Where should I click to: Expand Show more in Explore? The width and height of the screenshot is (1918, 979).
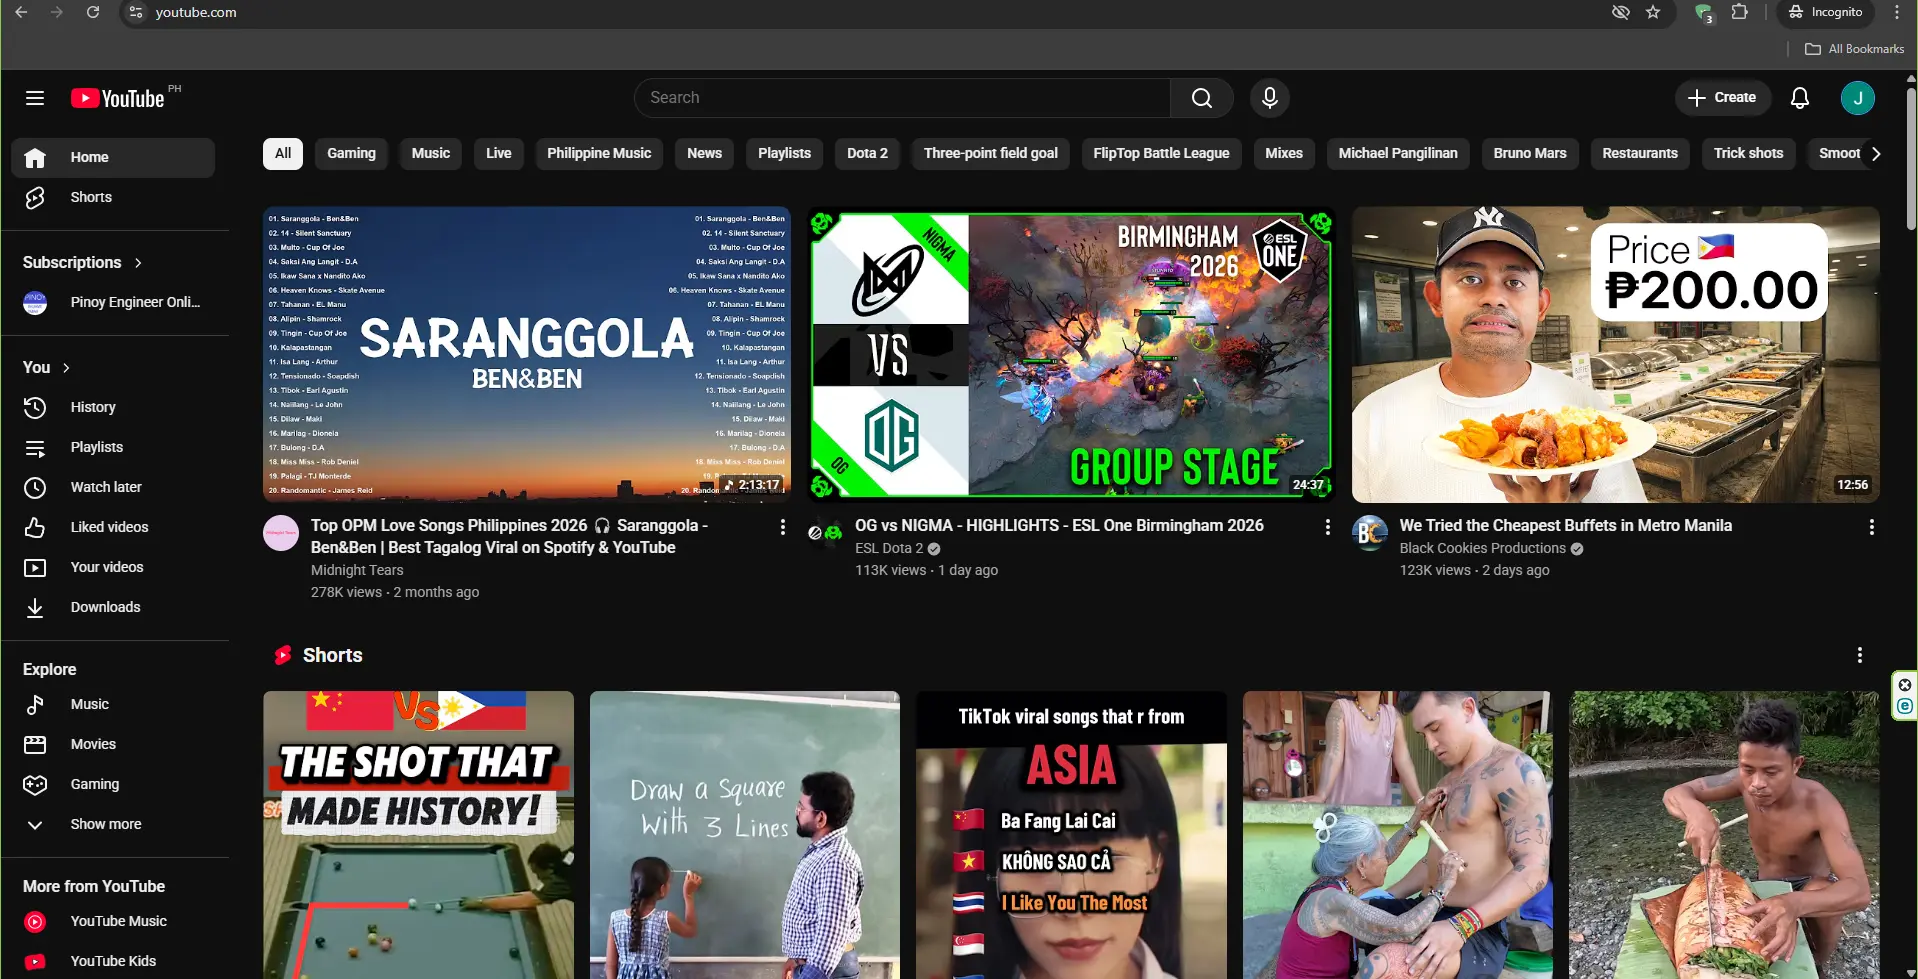(x=113, y=824)
